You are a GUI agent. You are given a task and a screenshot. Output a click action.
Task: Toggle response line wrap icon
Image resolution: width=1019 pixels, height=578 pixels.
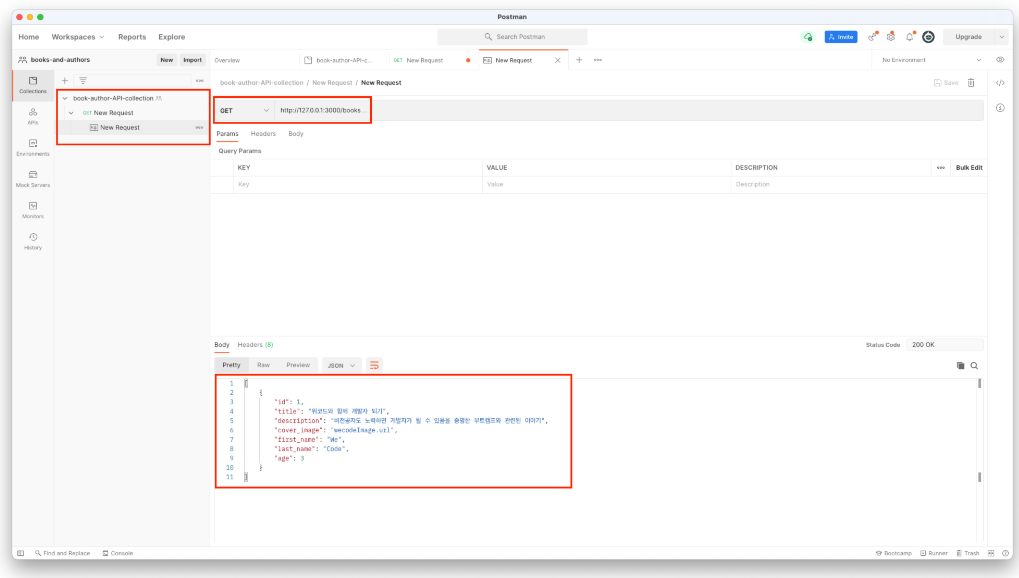tap(374, 365)
